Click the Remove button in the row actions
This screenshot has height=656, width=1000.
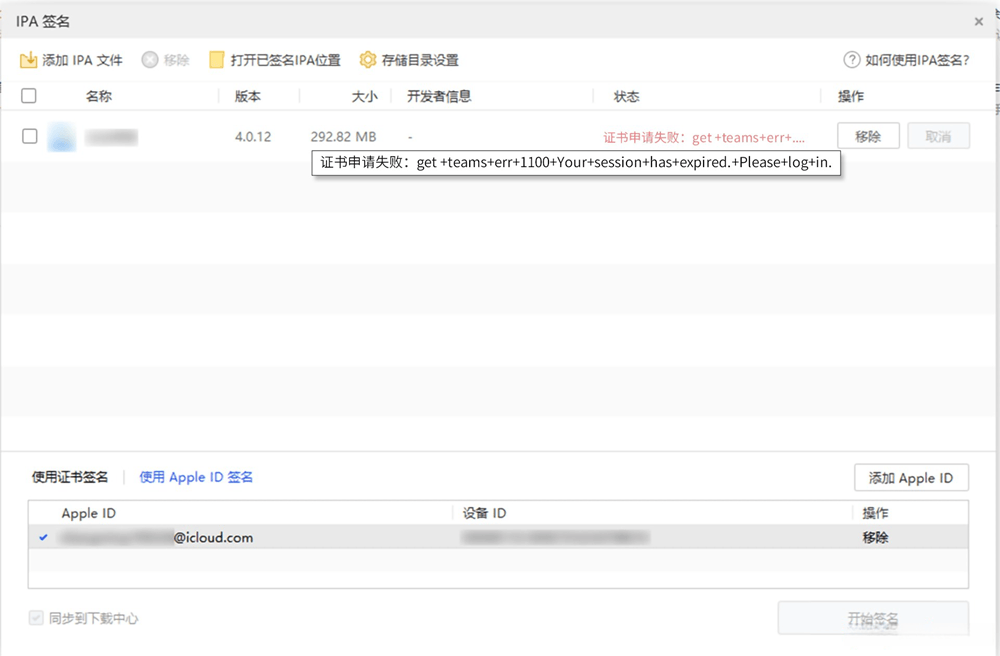point(868,136)
